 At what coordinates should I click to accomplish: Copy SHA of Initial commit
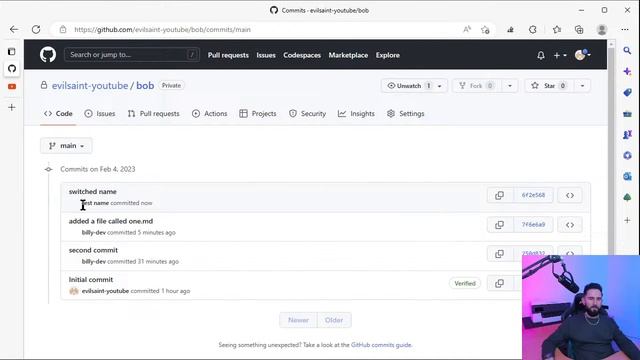point(499,284)
